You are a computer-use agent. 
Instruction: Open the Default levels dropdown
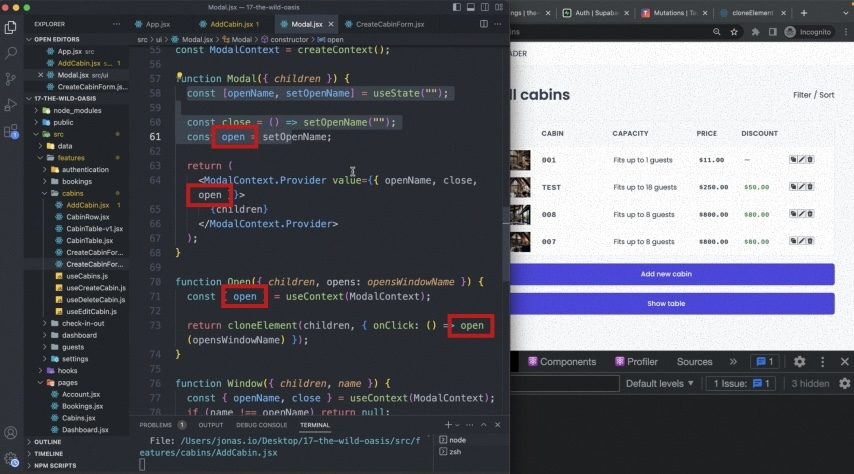coord(659,383)
